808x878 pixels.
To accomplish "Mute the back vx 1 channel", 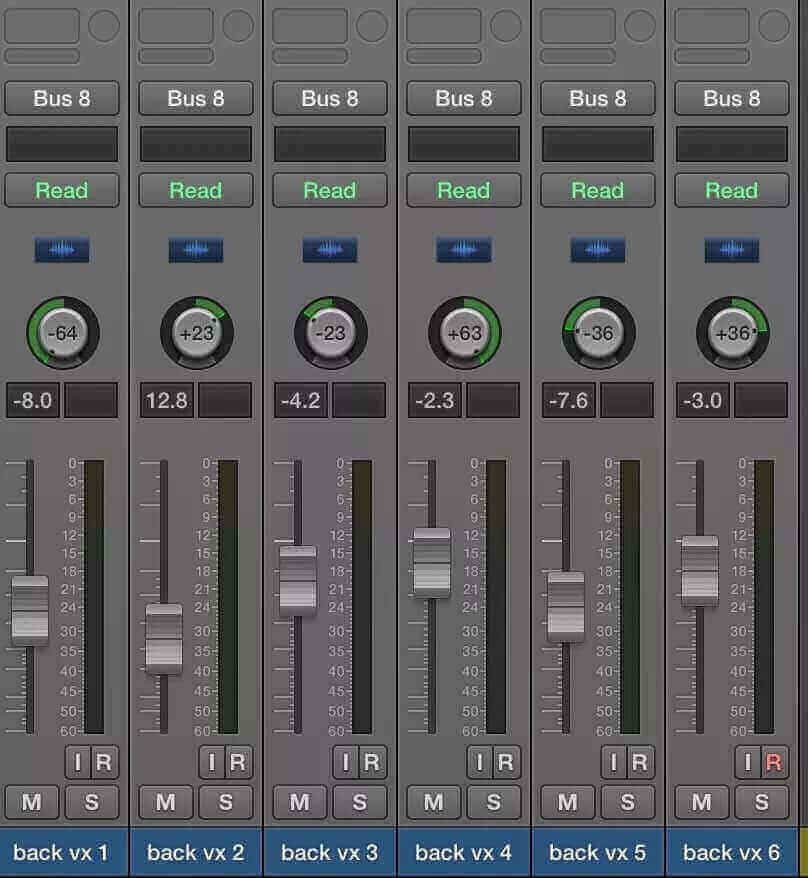I will (x=31, y=802).
